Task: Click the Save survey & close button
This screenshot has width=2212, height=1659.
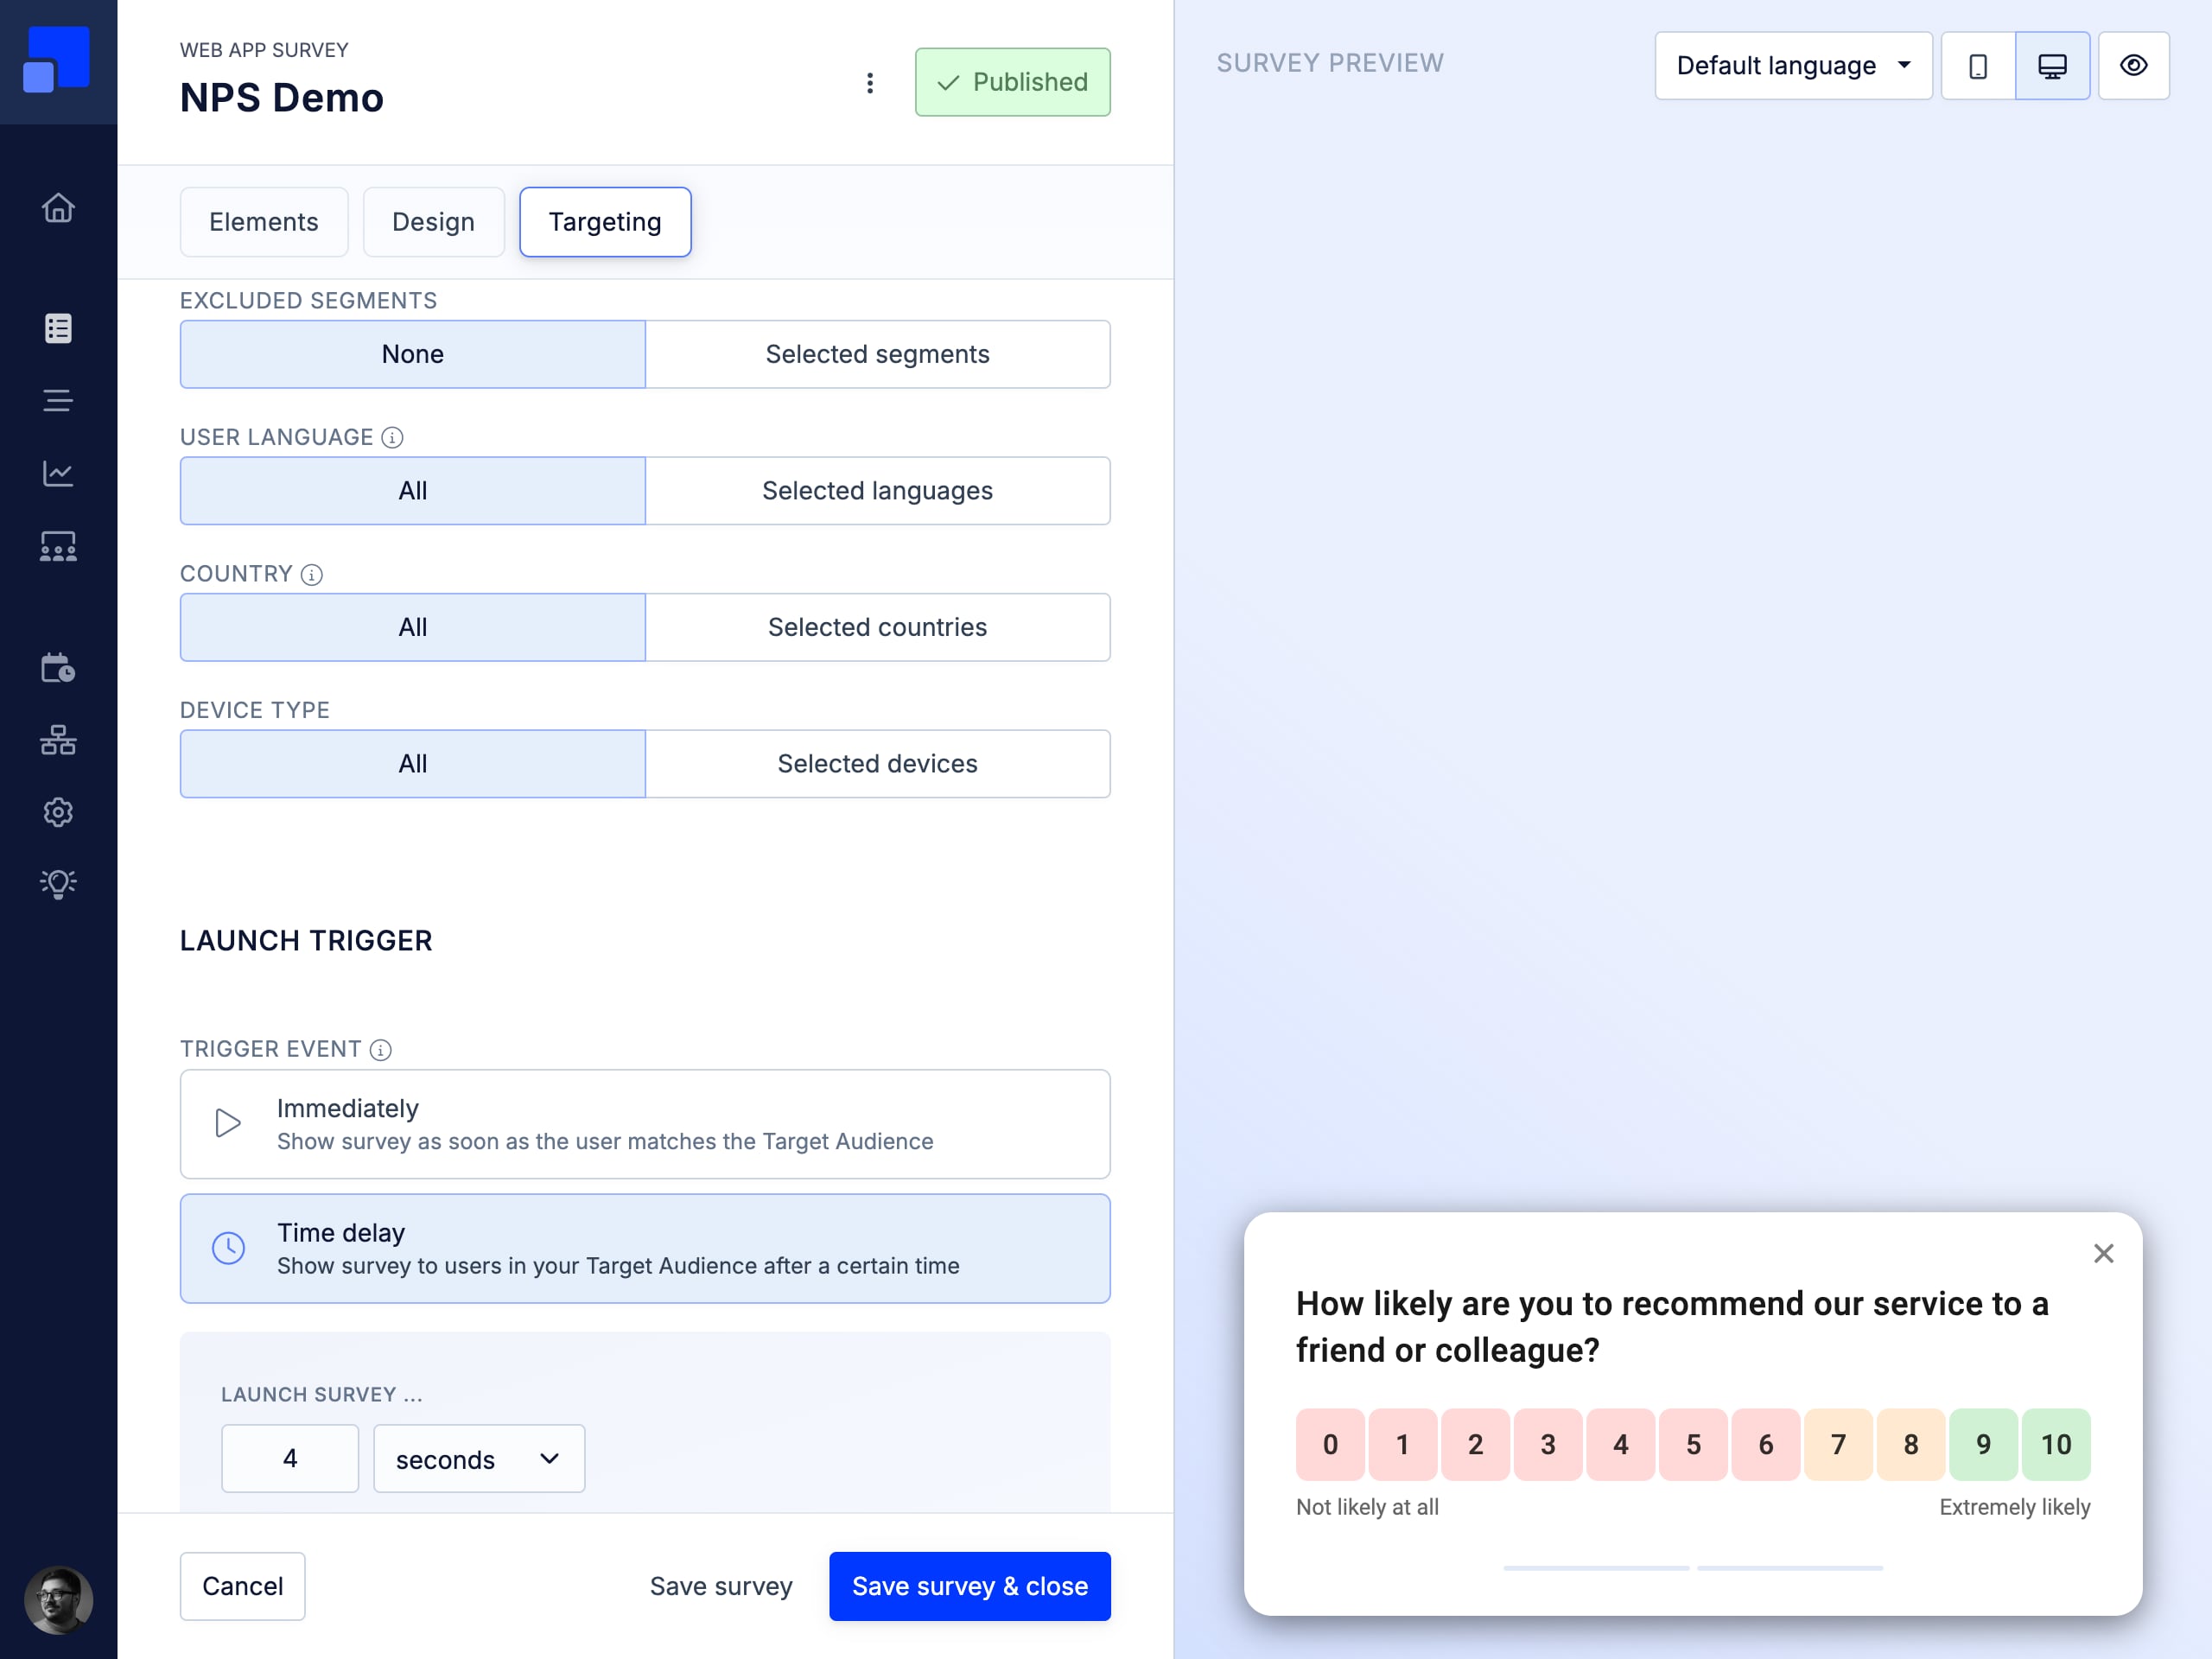Action: click(969, 1586)
